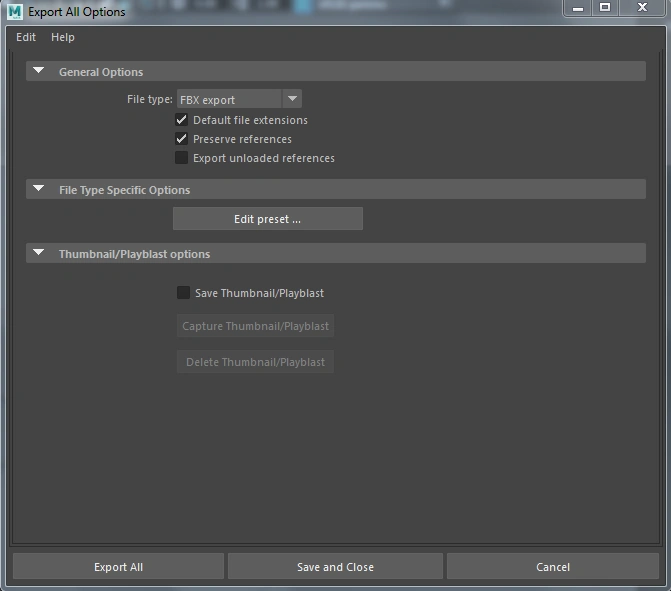Screen dimensions: 671x591
Task: Click Save and Close button
Action: [336, 567]
